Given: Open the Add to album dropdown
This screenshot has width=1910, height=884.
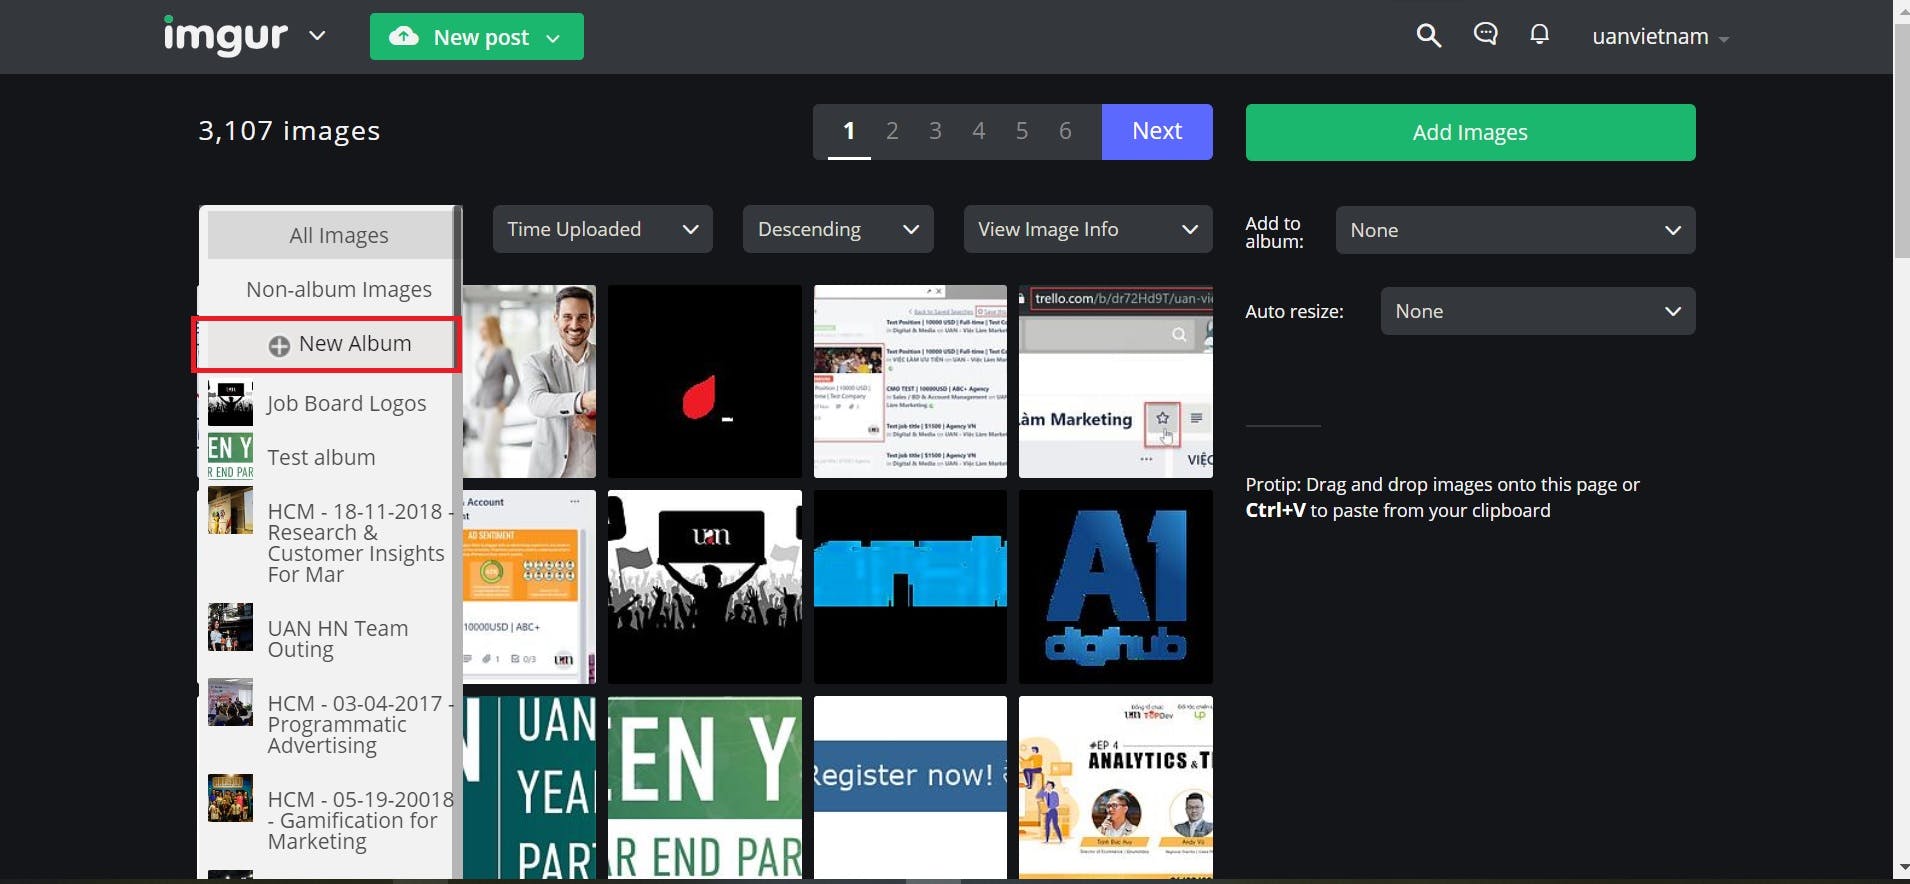Looking at the screenshot, I should tap(1515, 230).
